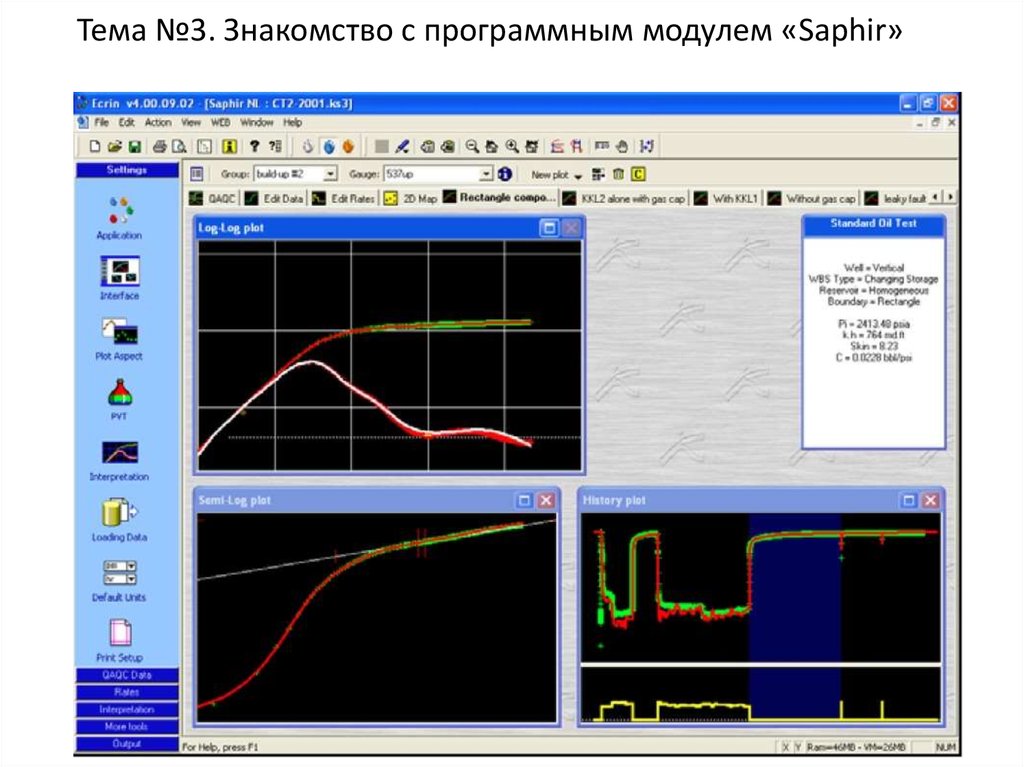The width and height of the screenshot is (1024, 767).
Task: Click the blue mouse icon in the toolbar
Action: pos(328,146)
